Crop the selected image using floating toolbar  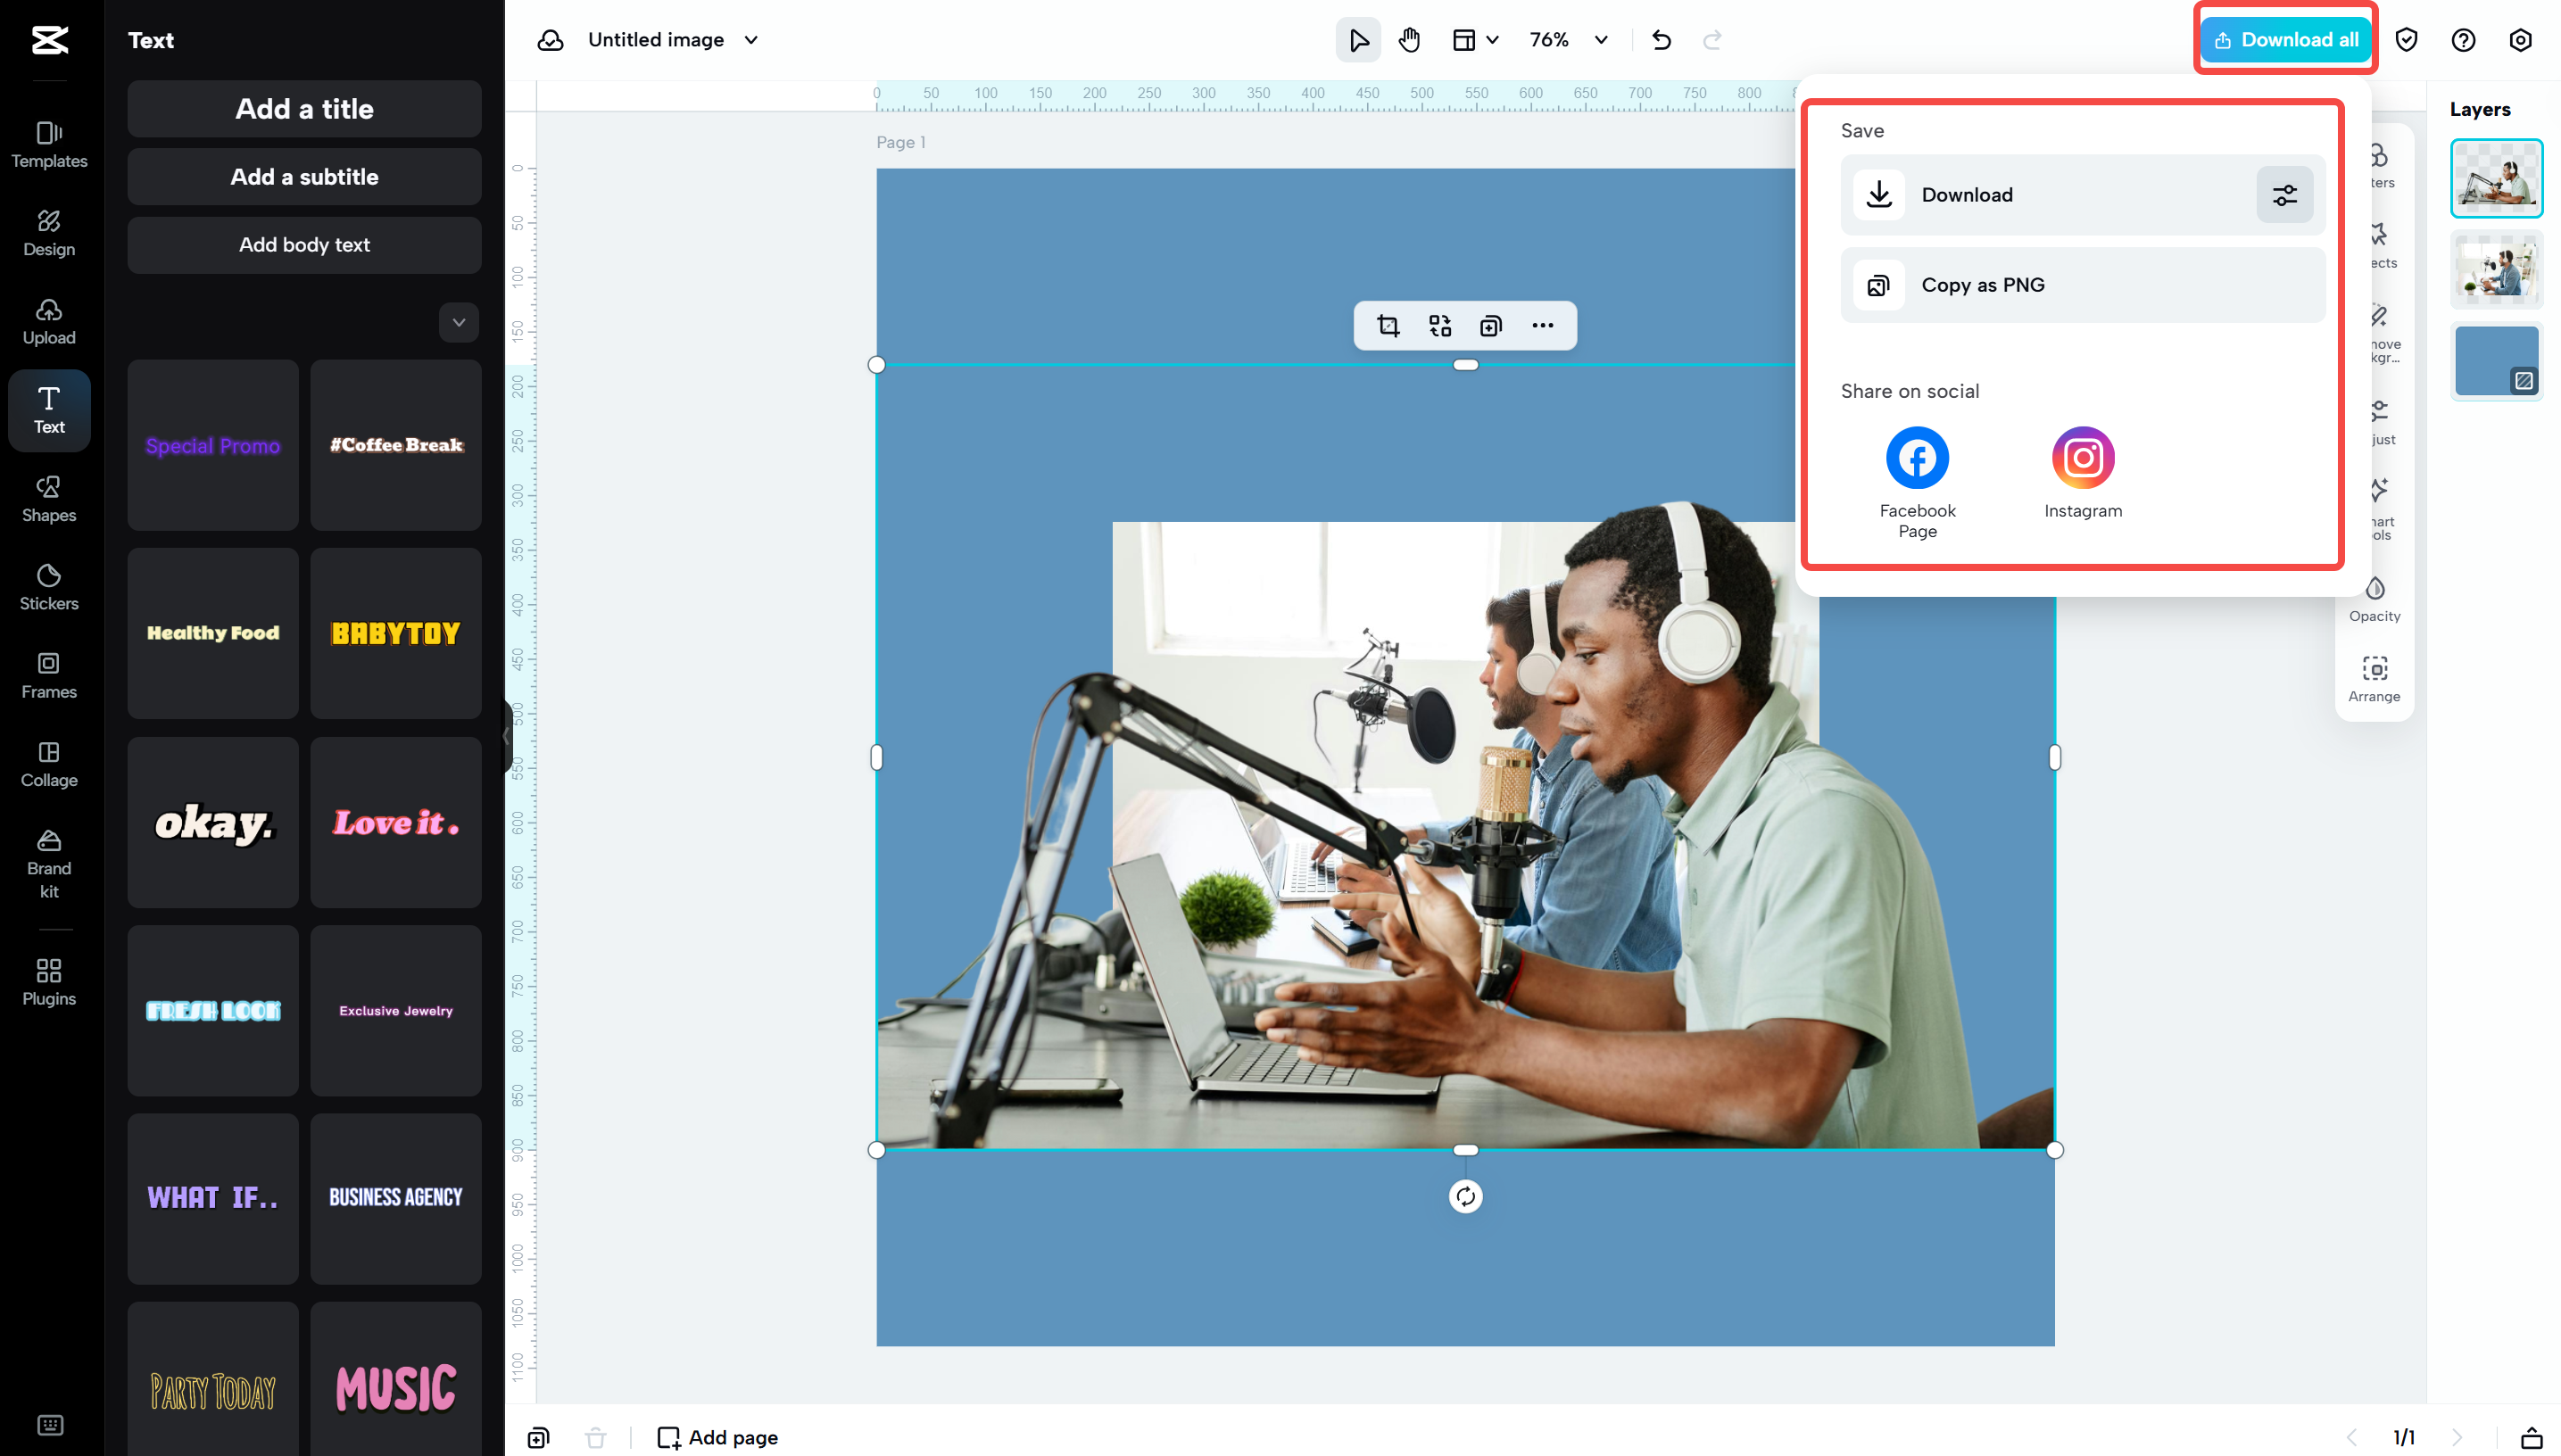[x=1387, y=325]
